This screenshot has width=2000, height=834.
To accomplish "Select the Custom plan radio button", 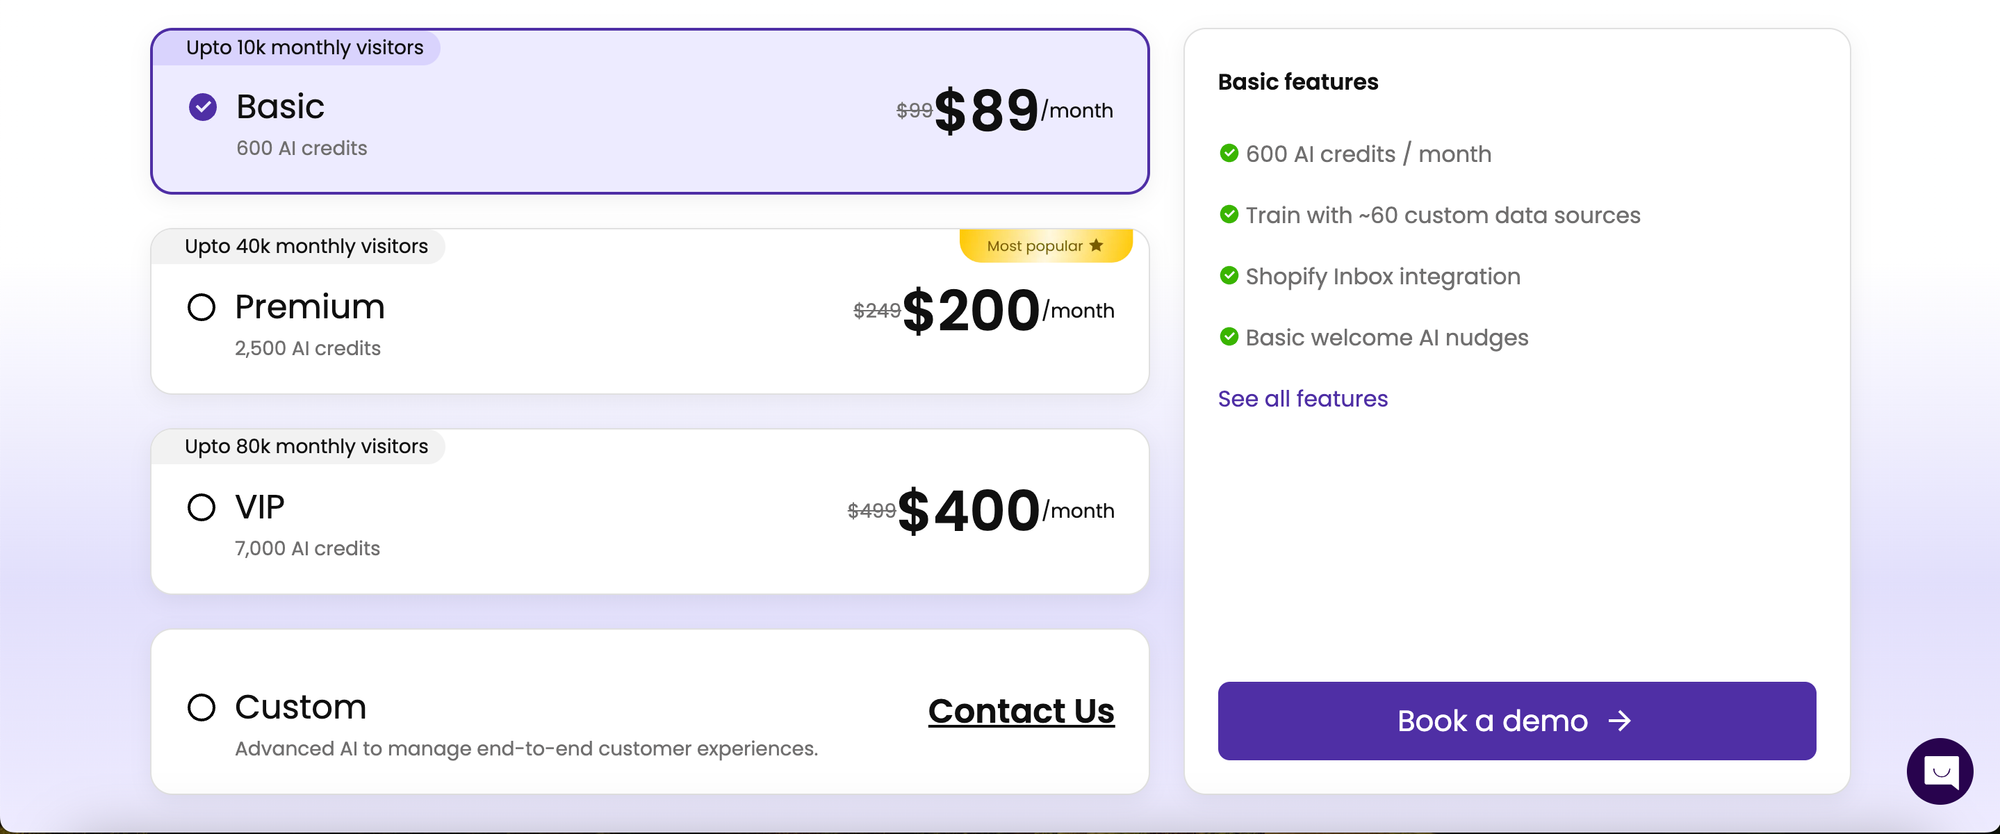I will 201,707.
